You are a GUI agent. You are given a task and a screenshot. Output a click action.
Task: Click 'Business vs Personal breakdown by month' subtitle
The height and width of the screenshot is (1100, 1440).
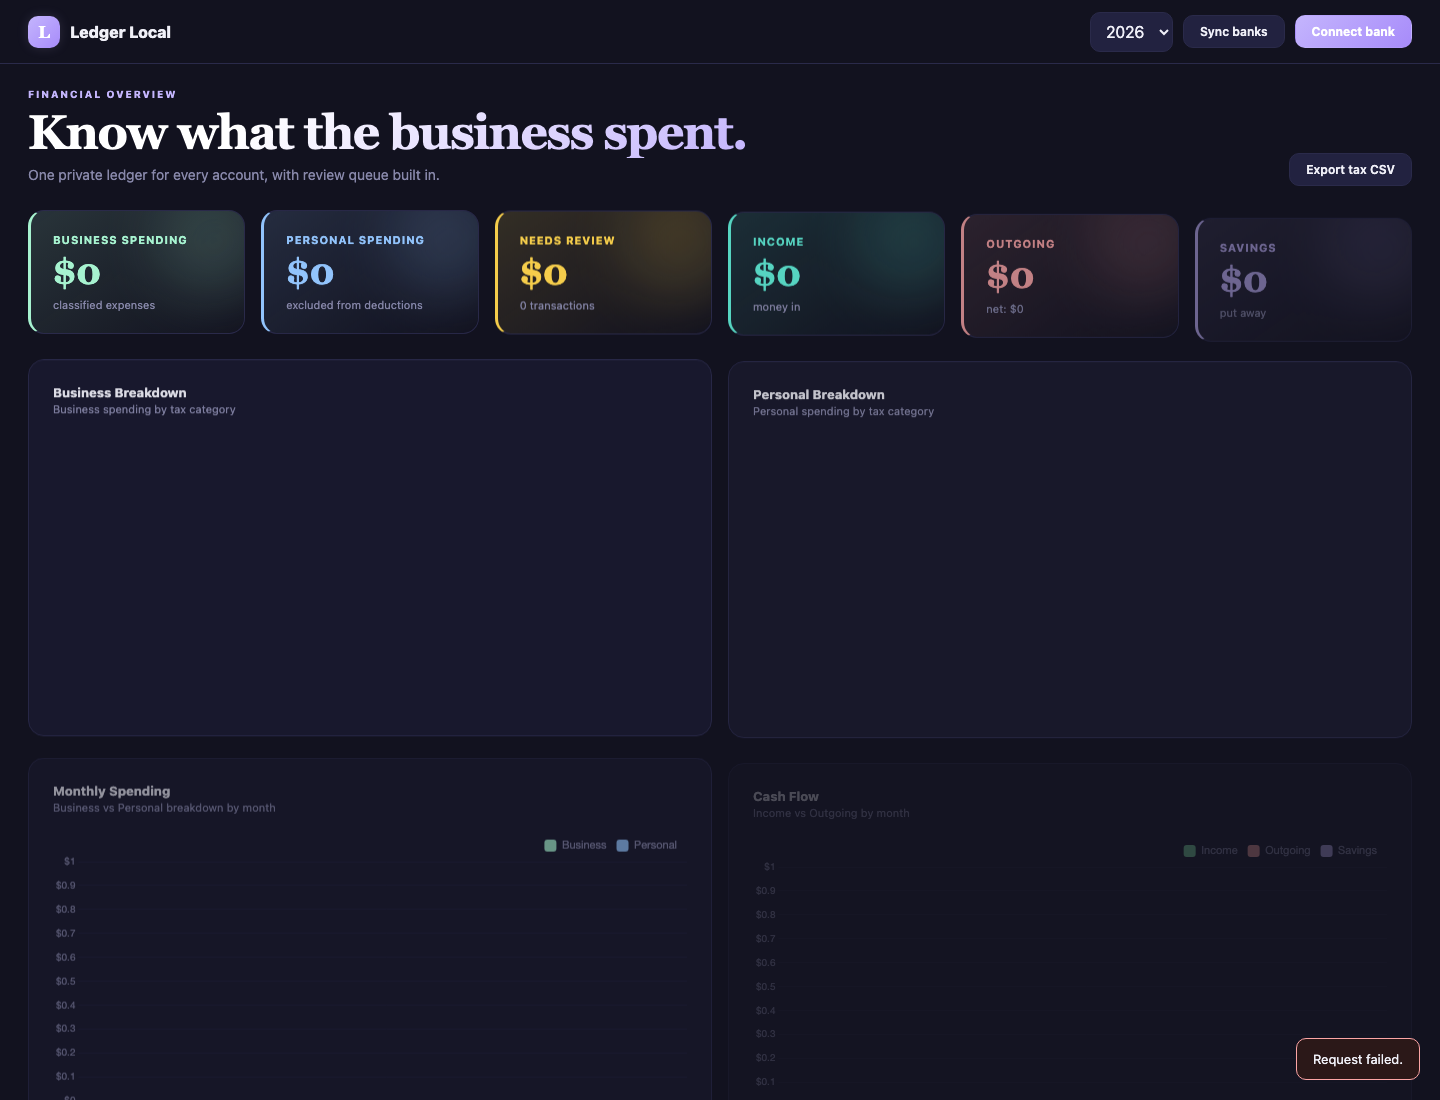(x=164, y=808)
